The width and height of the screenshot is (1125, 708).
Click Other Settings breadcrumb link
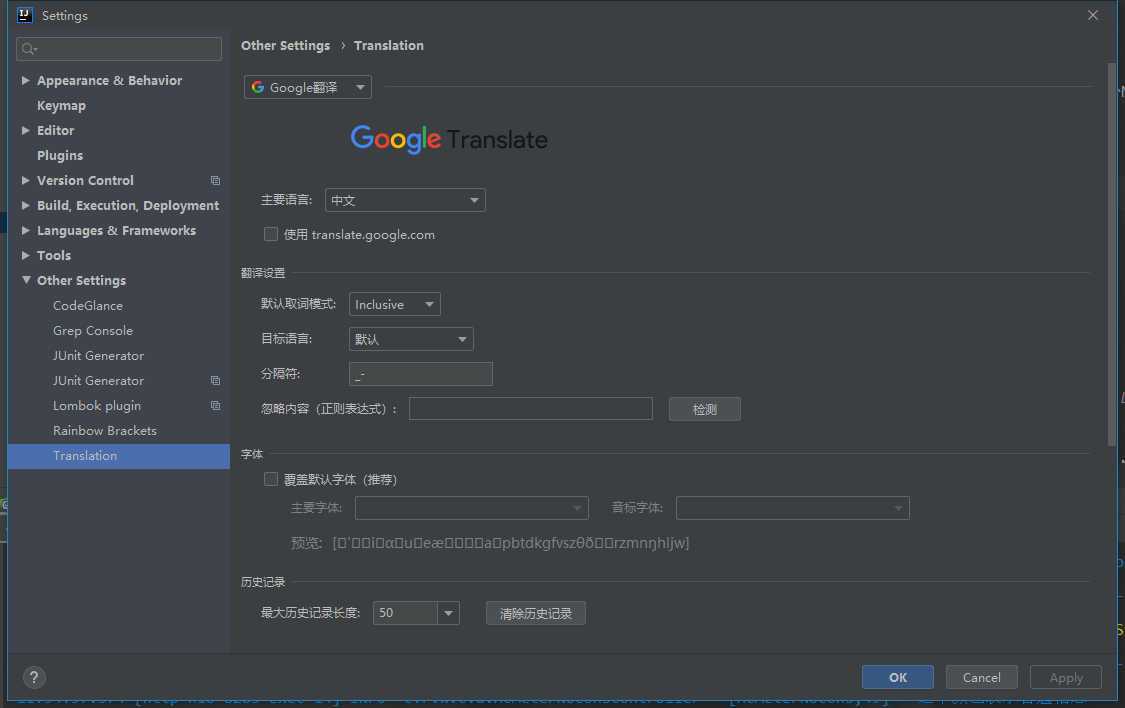pyautogui.click(x=286, y=45)
